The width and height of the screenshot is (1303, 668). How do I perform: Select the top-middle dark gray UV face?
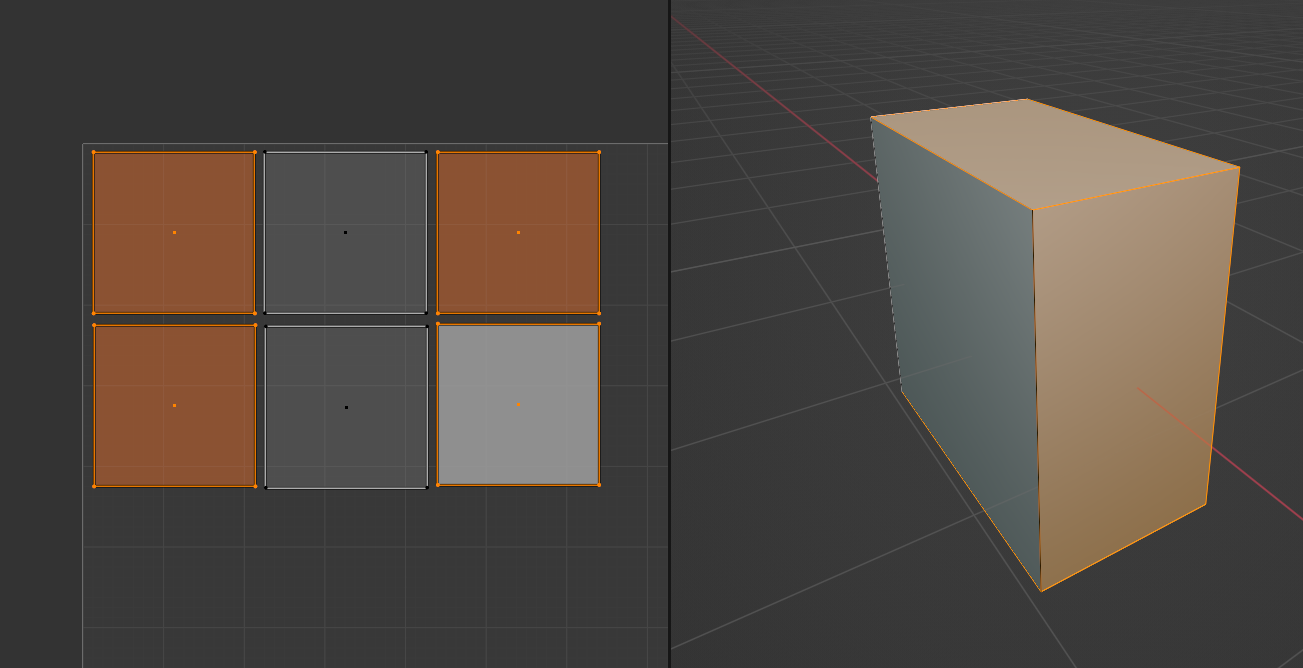coord(346,233)
